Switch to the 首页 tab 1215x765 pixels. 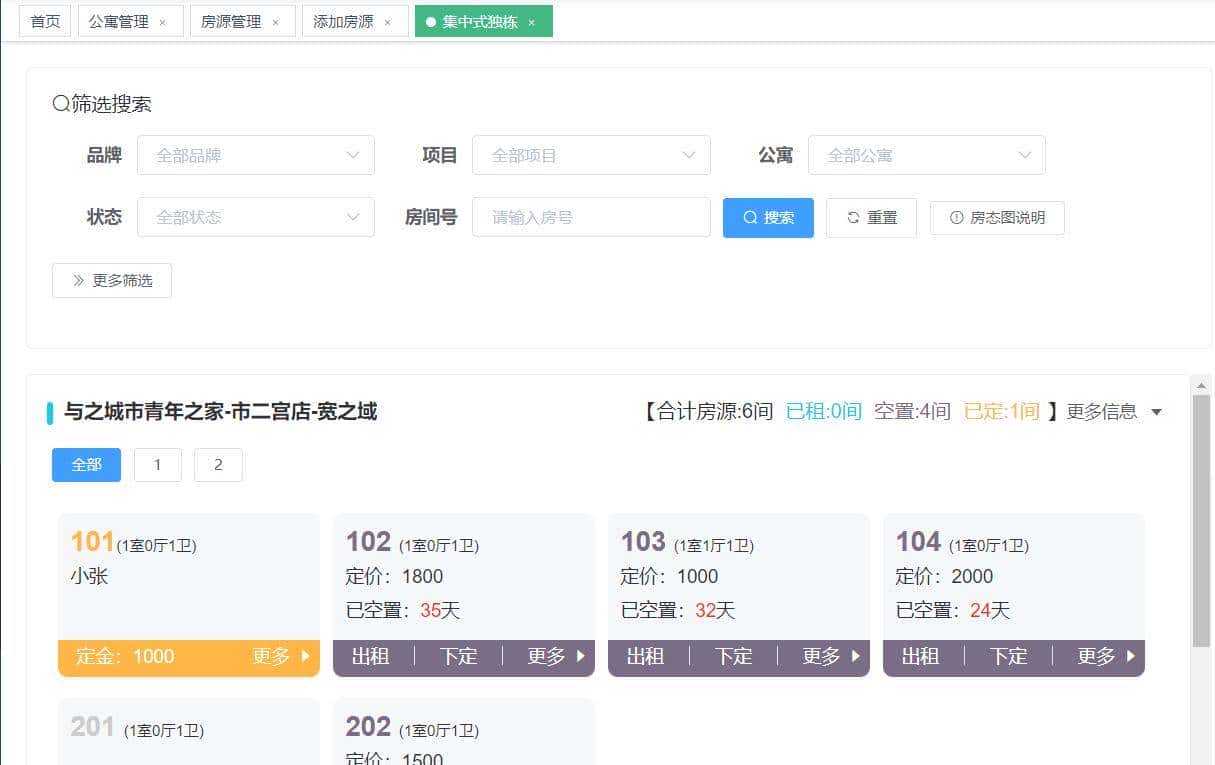point(44,20)
